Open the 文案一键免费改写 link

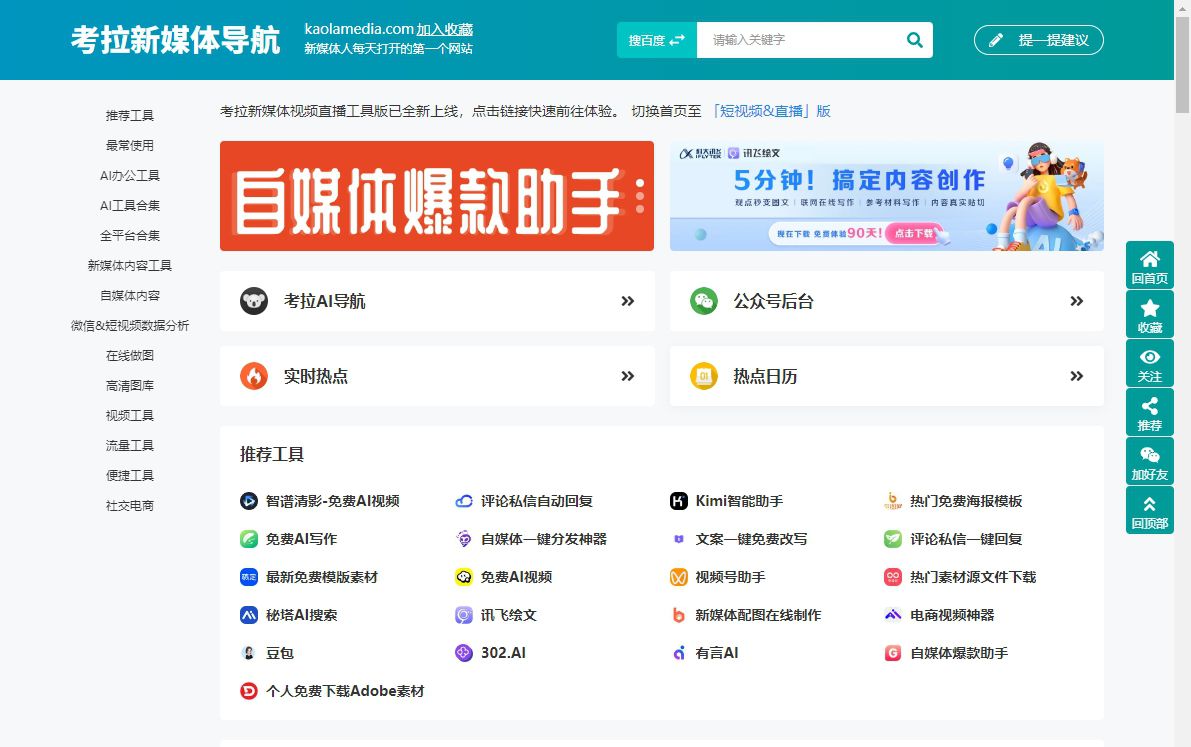[751, 539]
